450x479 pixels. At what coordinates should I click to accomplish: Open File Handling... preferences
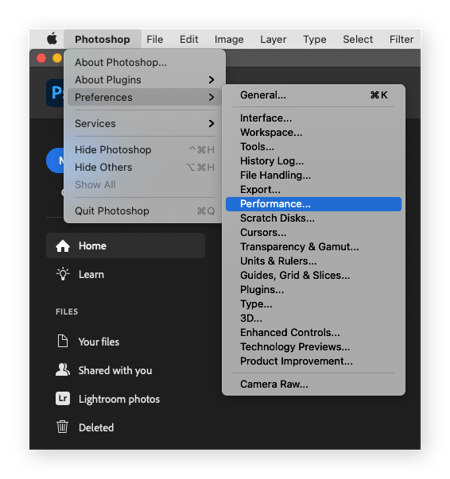[x=313, y=175]
